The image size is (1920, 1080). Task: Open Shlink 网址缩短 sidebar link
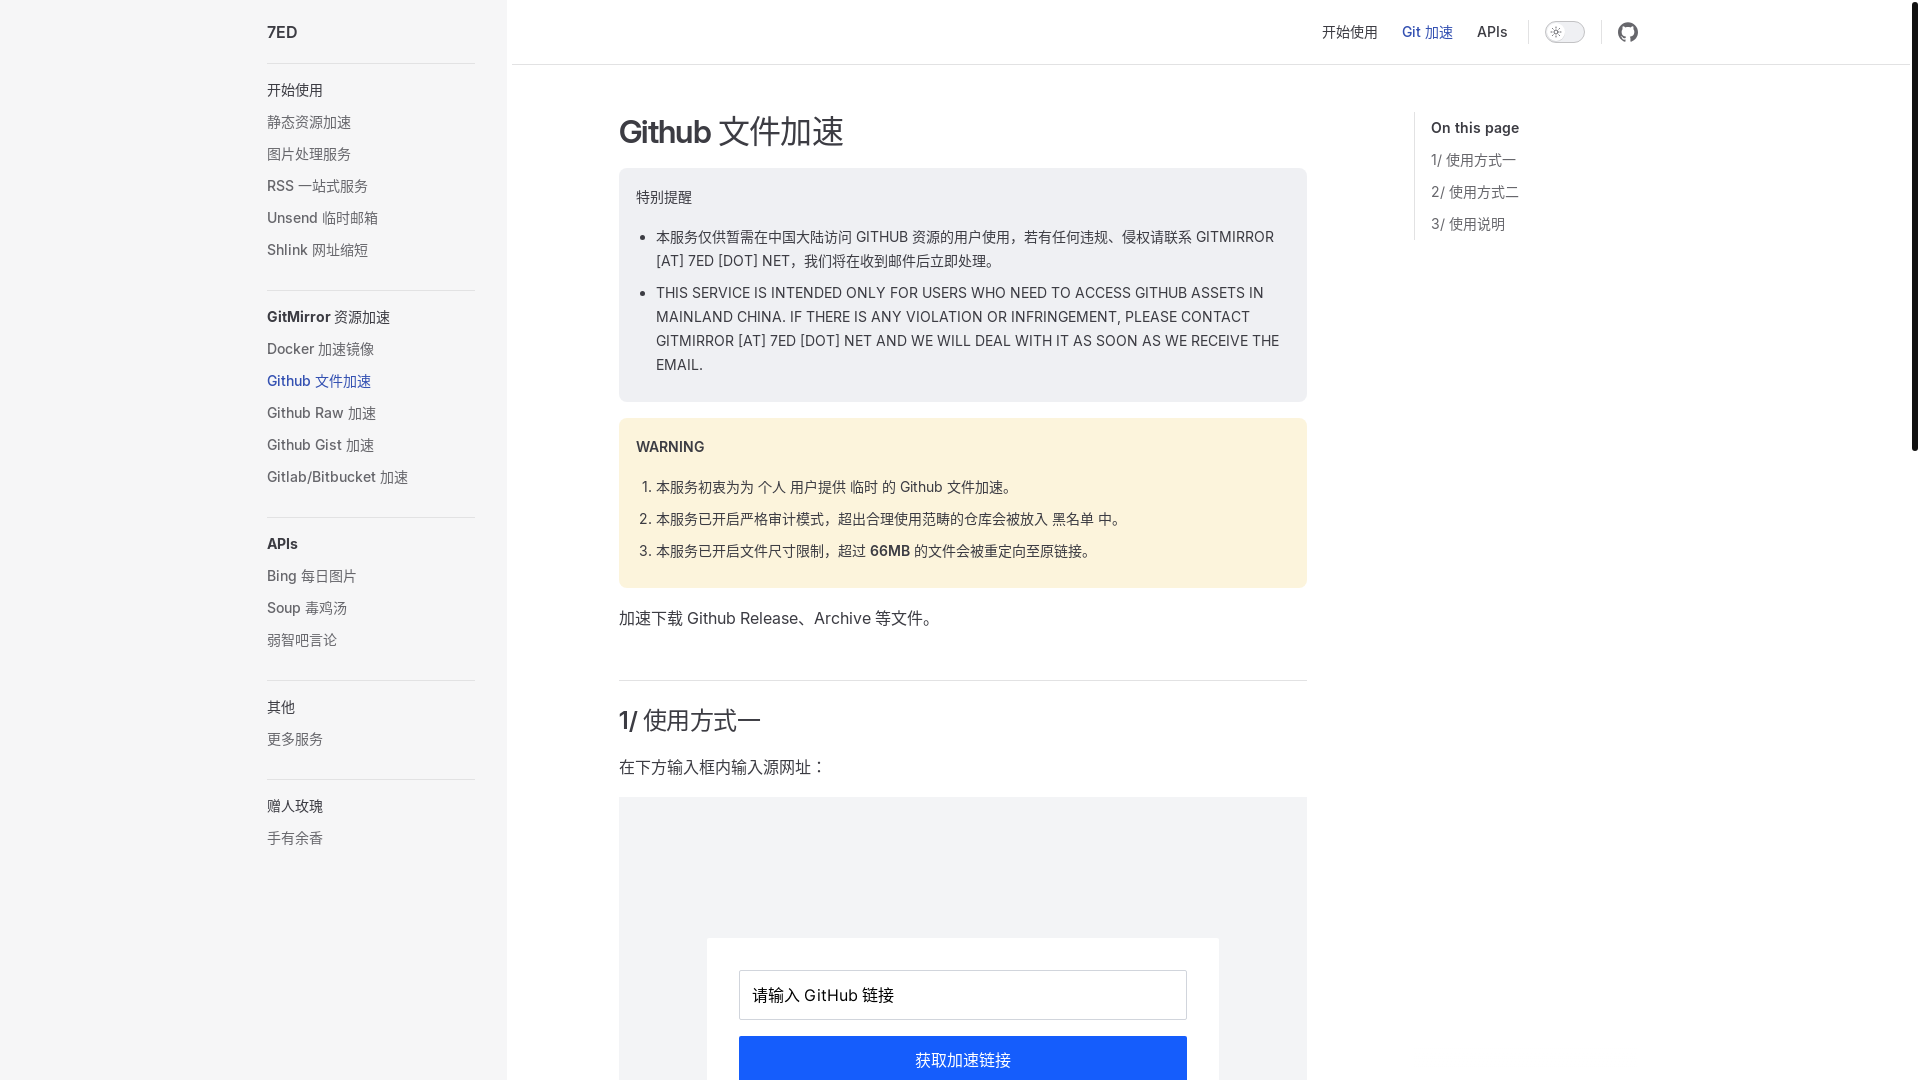[317, 250]
